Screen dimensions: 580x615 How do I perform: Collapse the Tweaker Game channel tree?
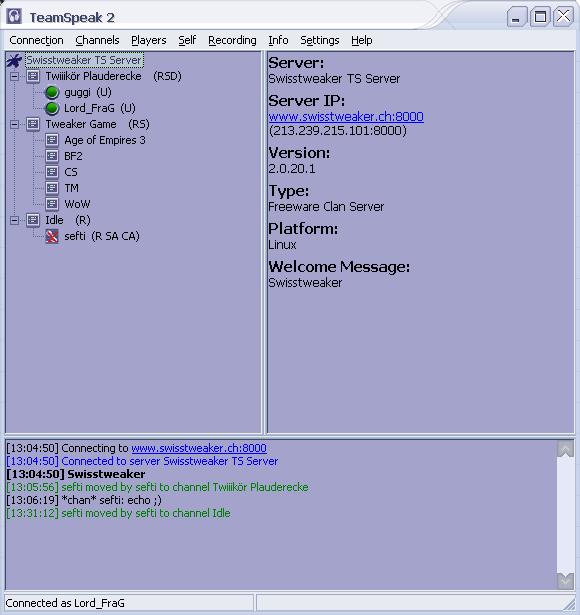(x=15, y=125)
